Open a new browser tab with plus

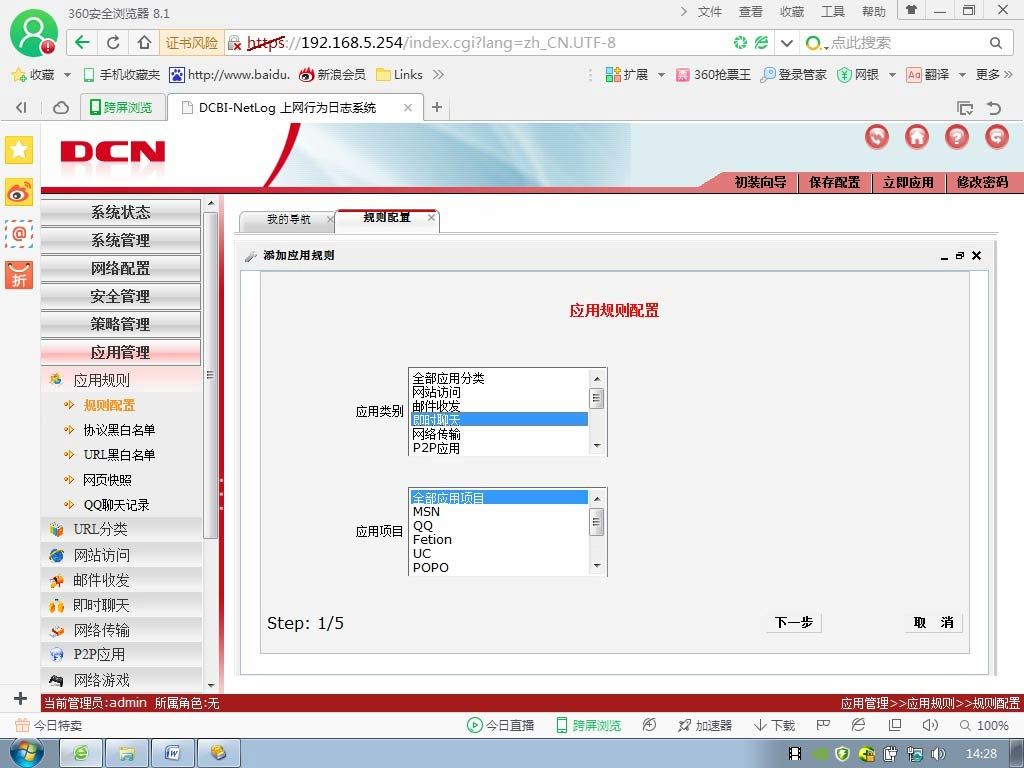point(437,107)
